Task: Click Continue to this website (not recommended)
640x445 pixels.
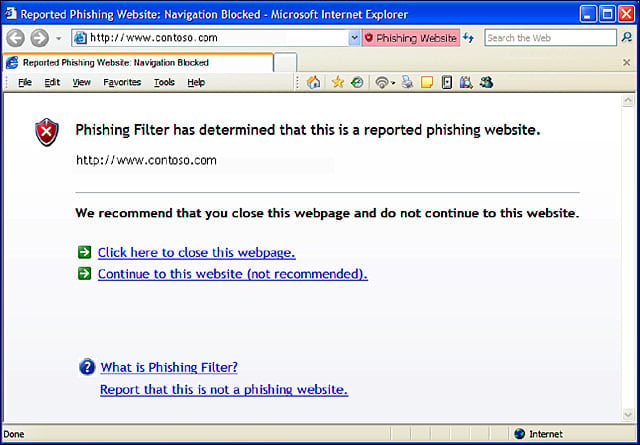Action: (233, 274)
